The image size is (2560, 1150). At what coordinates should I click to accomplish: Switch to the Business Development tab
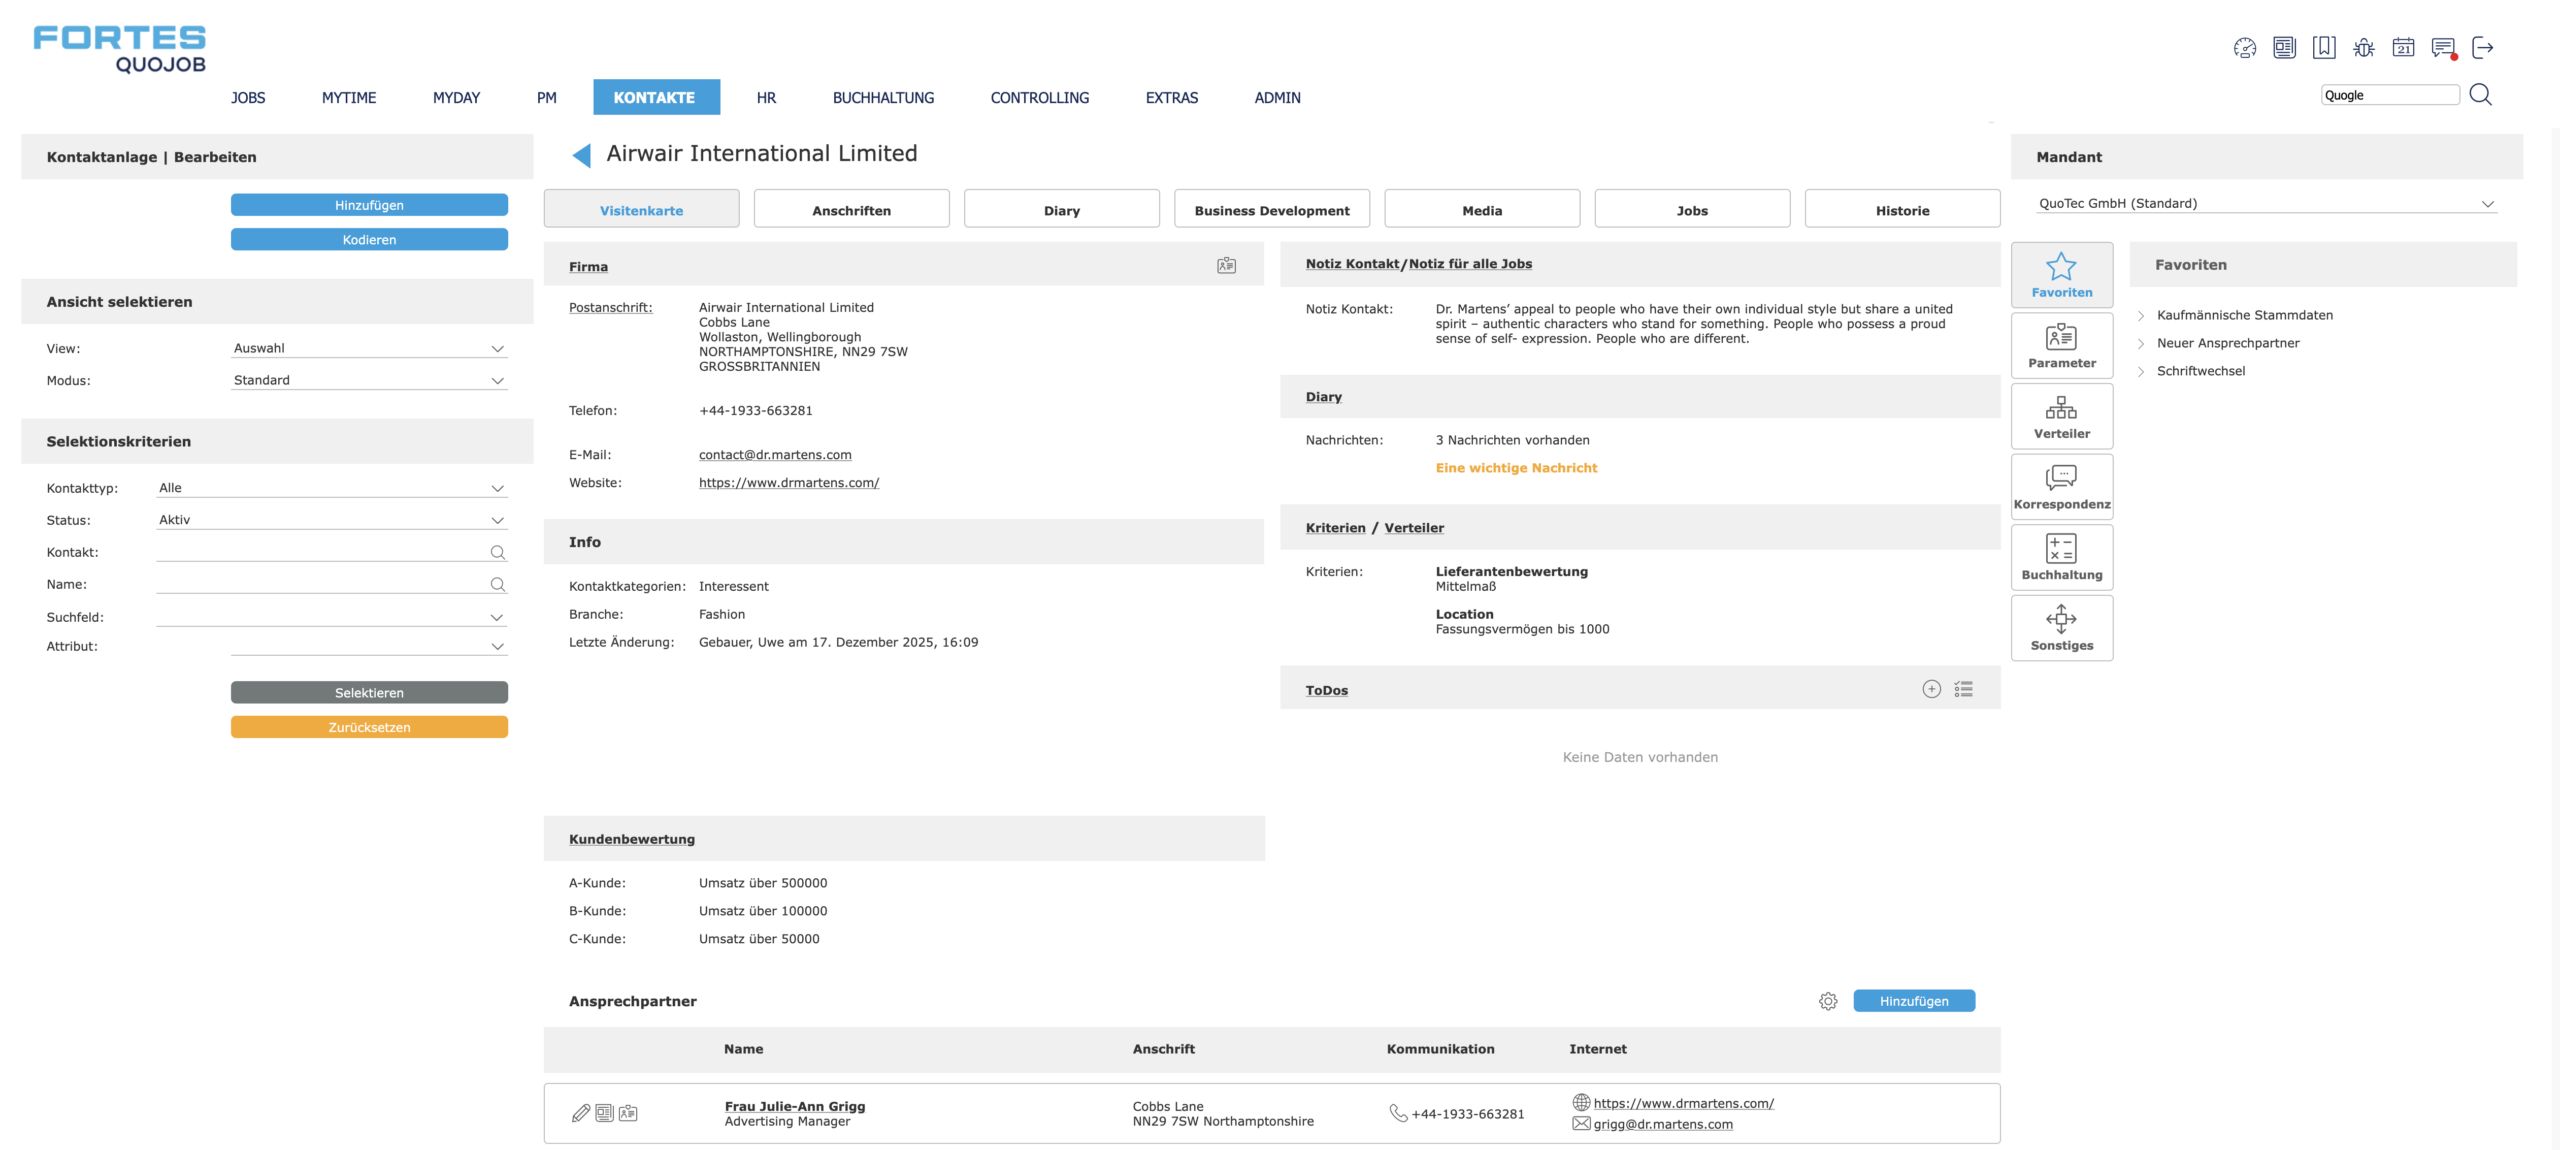[1271, 209]
